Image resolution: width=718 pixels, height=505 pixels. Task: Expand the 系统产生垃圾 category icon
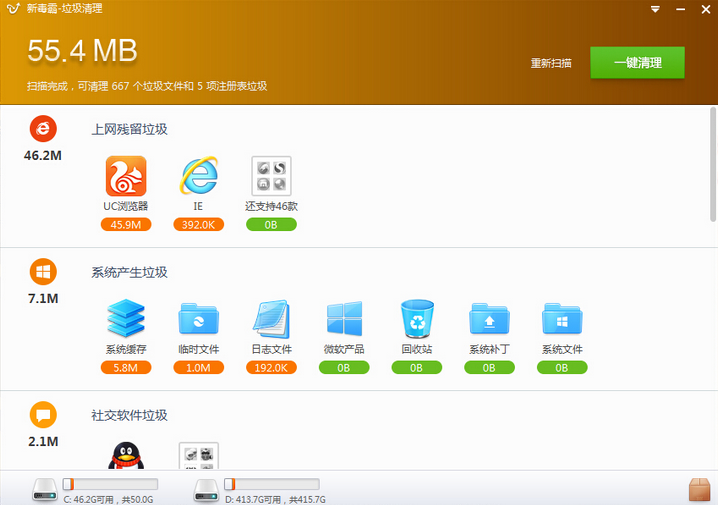42,272
